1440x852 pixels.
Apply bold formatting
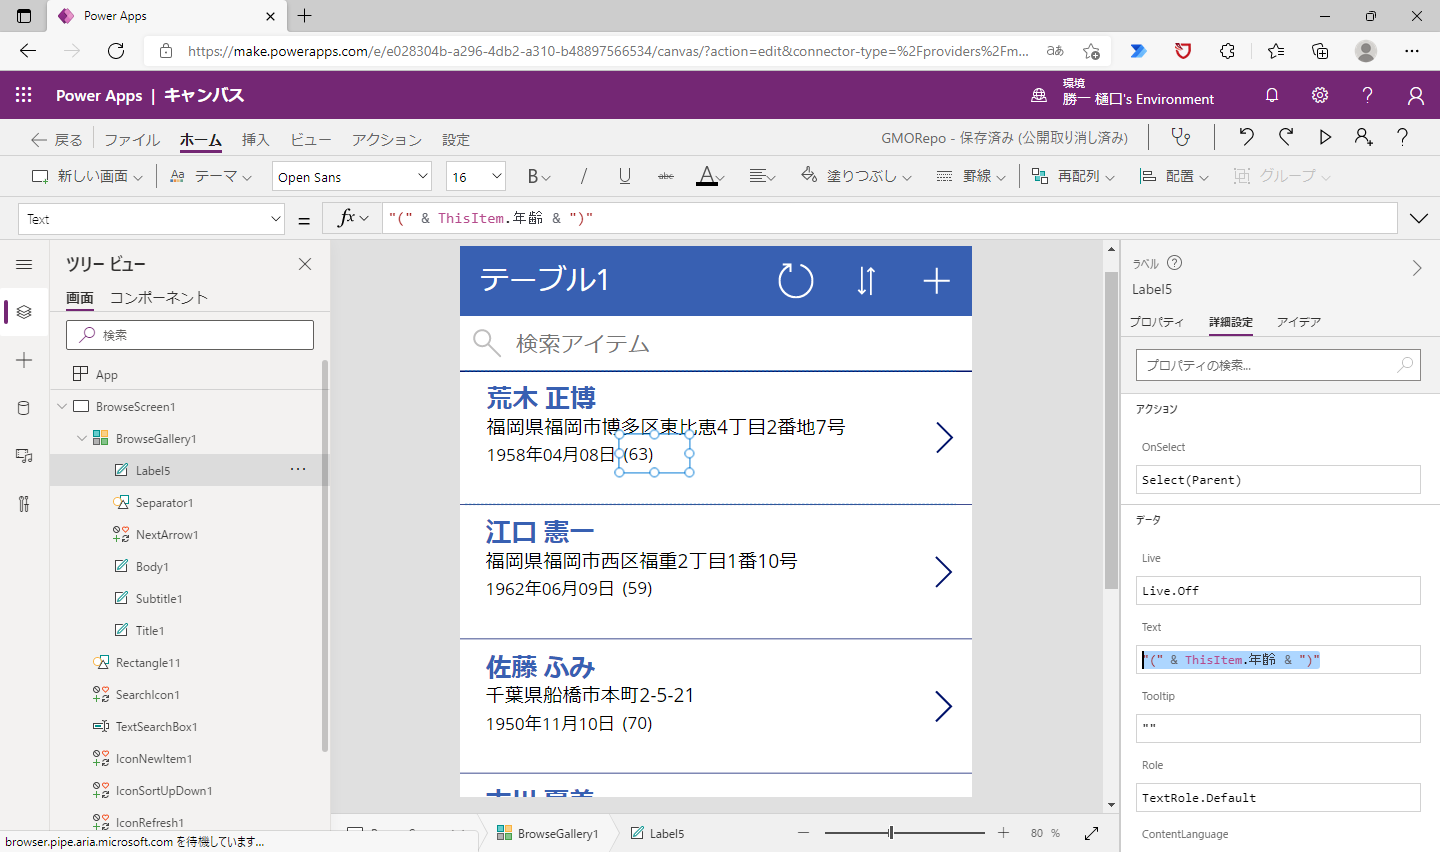tap(534, 176)
